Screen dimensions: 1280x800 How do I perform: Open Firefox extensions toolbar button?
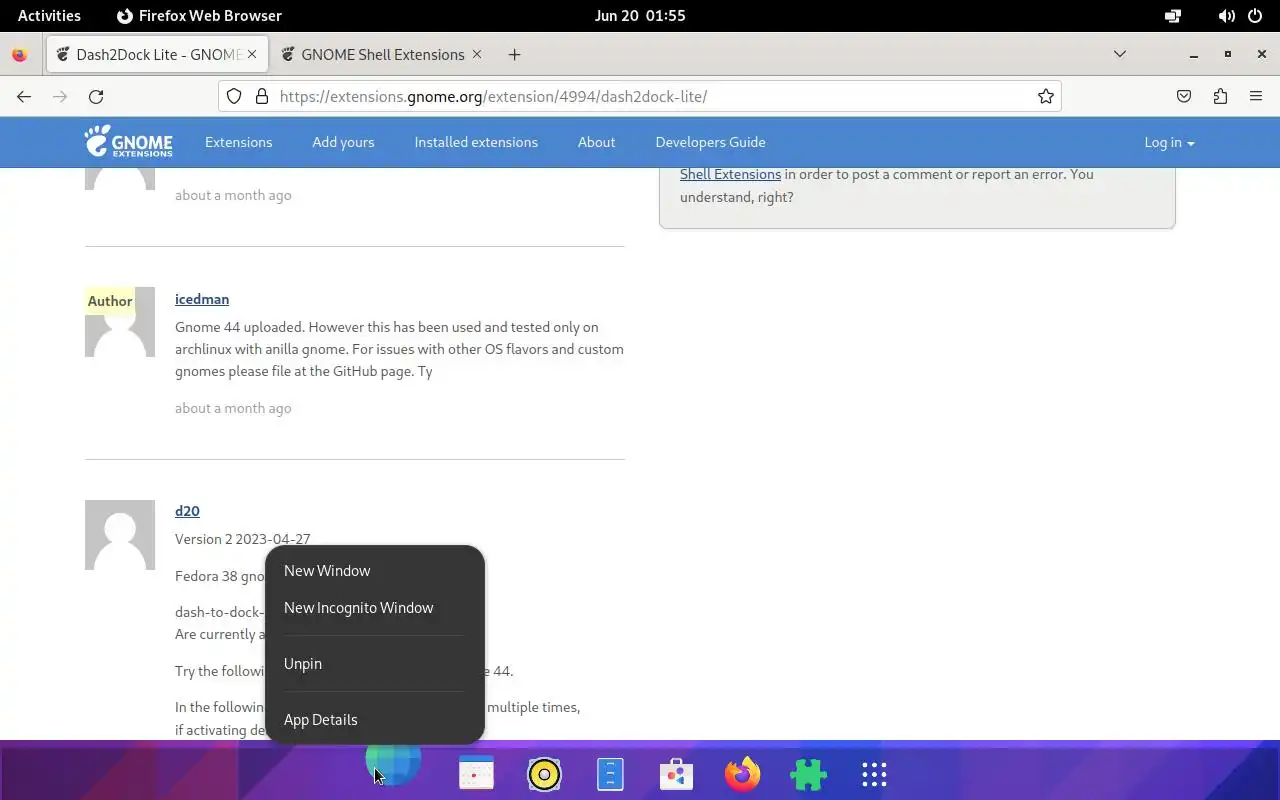[x=1220, y=96]
